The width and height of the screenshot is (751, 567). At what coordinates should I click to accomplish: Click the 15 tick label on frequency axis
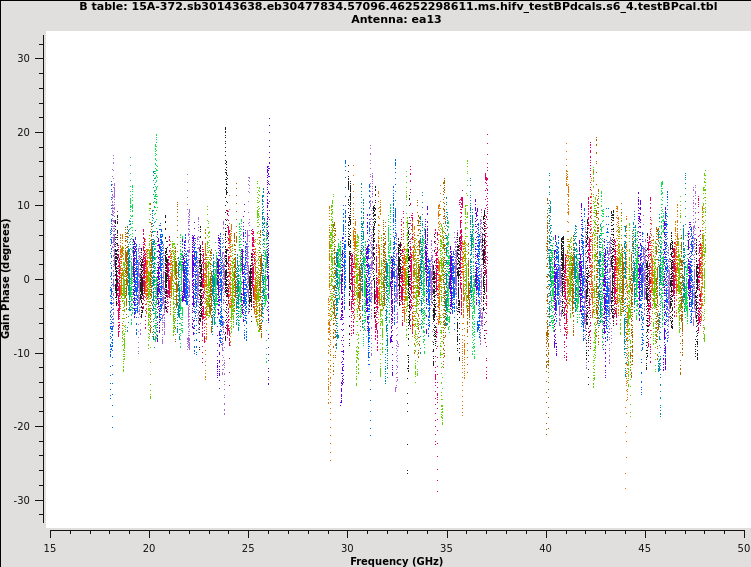[x=50, y=547]
